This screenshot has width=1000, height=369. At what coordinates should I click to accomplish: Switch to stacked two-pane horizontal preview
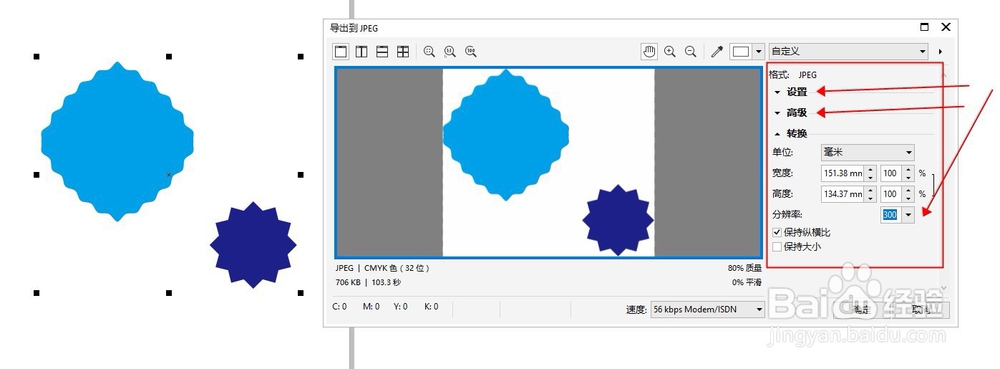(x=382, y=52)
